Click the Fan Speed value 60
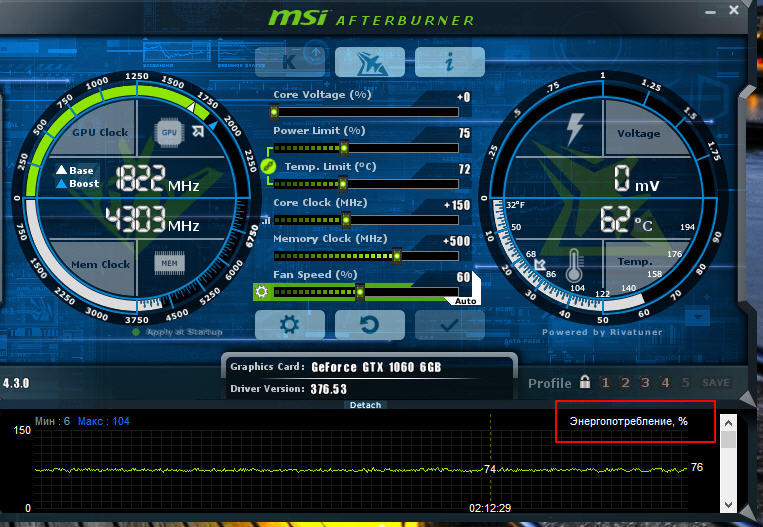Image resolution: width=763 pixels, height=527 pixels. [463, 277]
